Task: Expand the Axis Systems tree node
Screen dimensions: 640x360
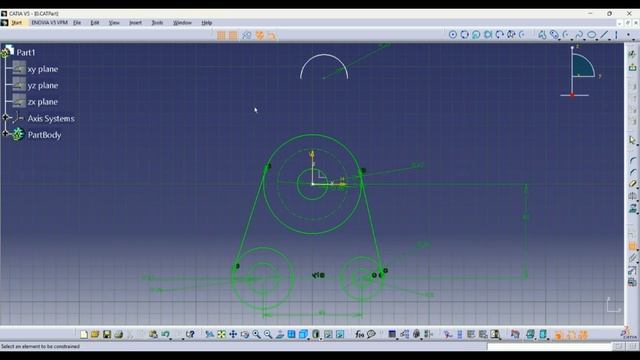Action: [x=5, y=118]
